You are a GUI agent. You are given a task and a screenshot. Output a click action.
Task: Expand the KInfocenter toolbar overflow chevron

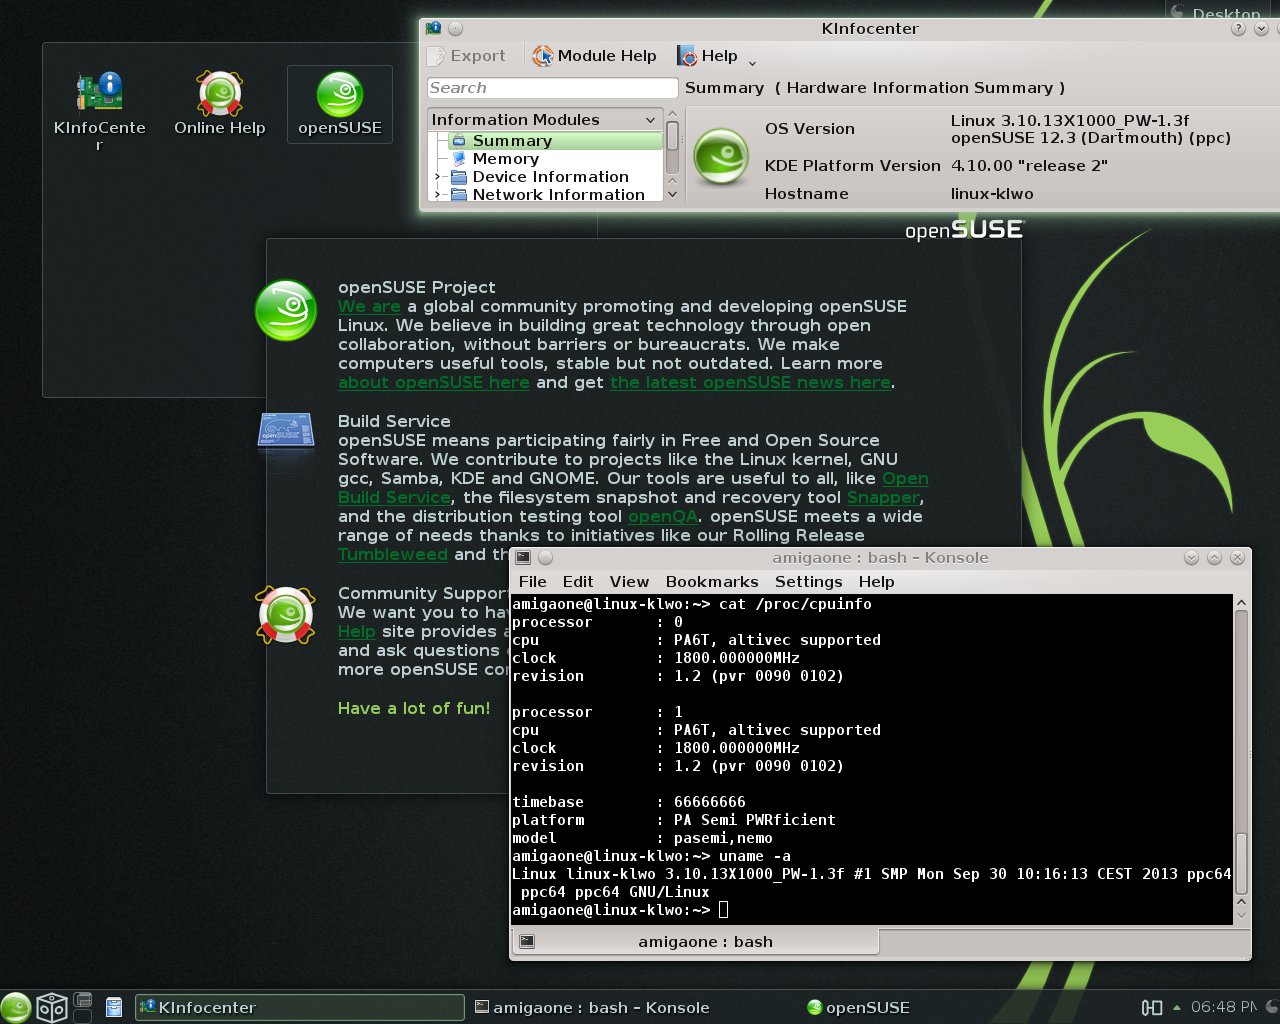(x=752, y=62)
